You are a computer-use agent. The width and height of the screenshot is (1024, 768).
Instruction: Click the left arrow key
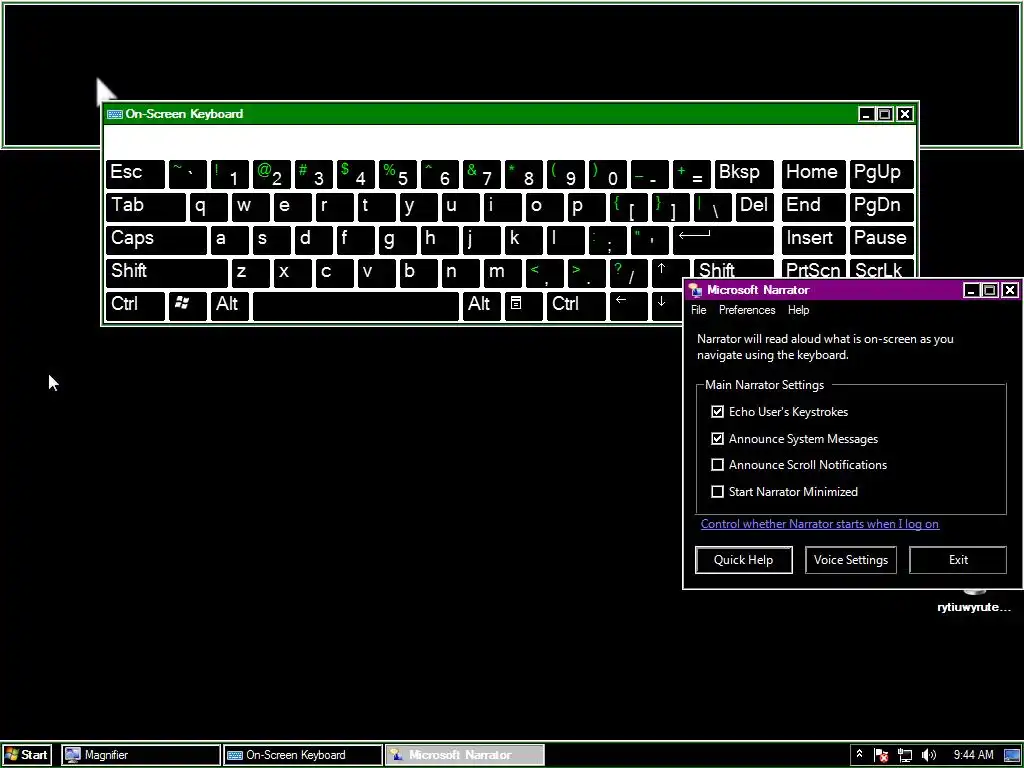(x=628, y=306)
